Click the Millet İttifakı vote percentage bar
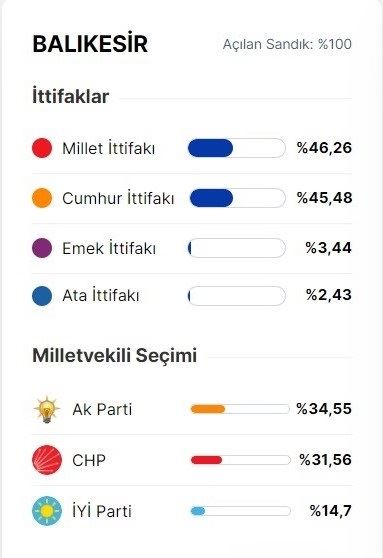The image size is (383, 558). coord(237,148)
